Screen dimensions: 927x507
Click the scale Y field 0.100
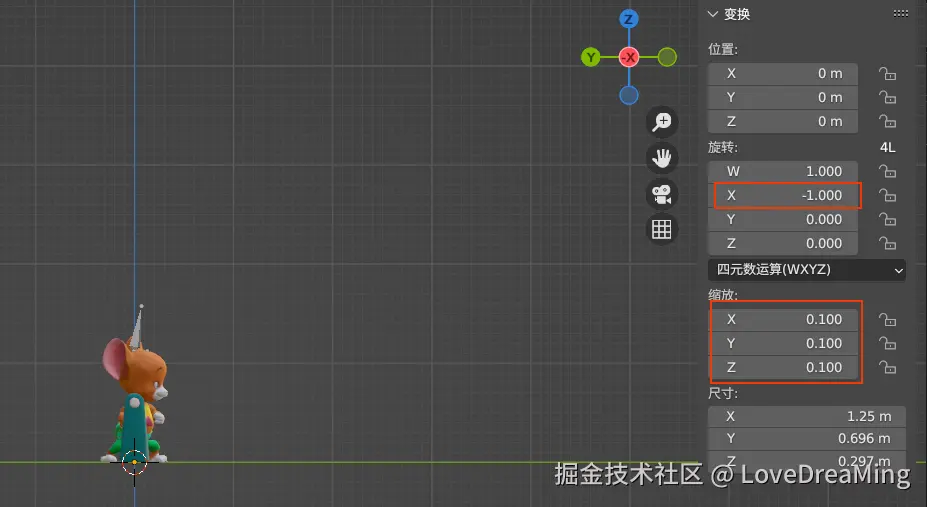pyautogui.click(x=783, y=343)
